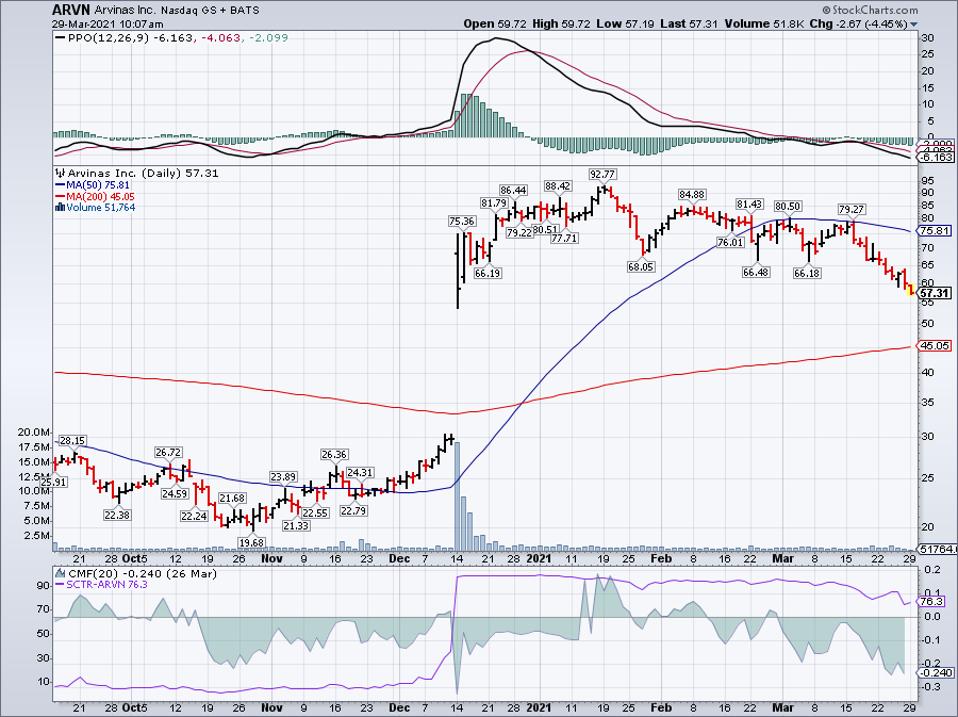The height and width of the screenshot is (717, 958).
Task: Click the 23.89 price label
Action: (284, 477)
